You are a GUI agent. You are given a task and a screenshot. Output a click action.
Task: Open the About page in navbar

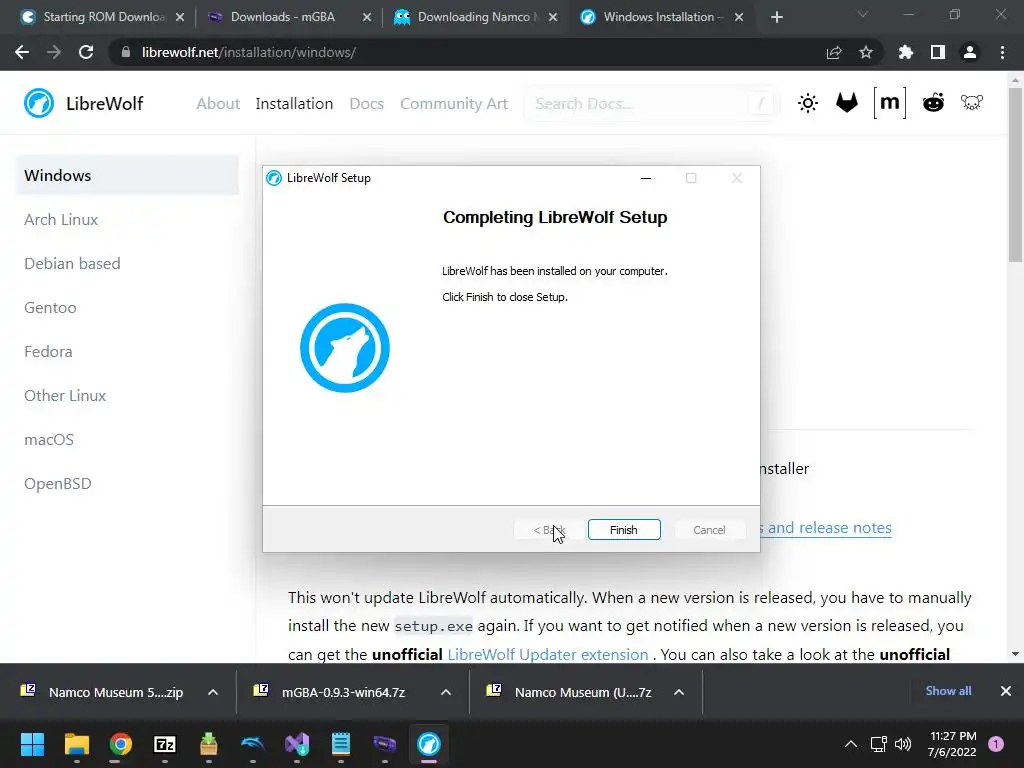[x=218, y=103]
